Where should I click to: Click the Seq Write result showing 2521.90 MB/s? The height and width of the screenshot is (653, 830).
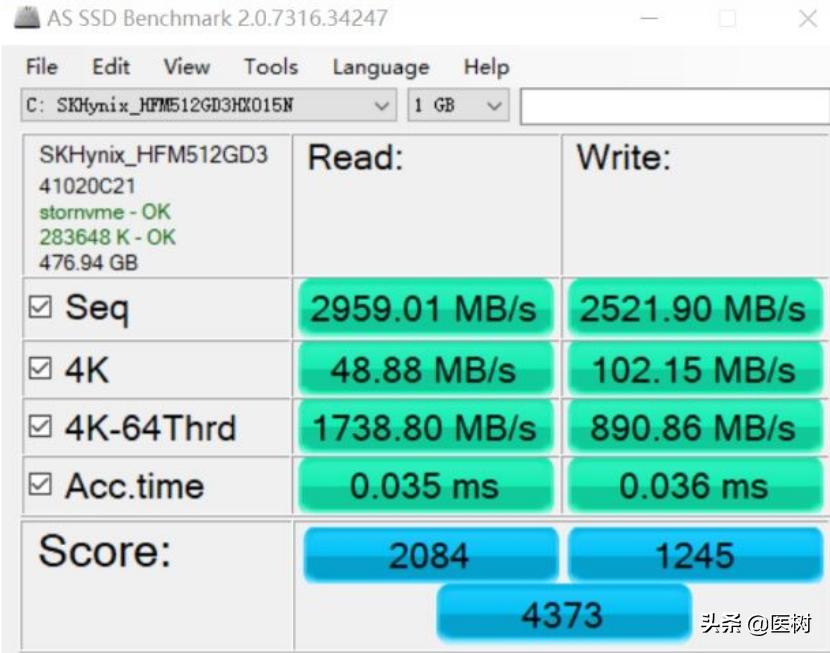pos(695,308)
